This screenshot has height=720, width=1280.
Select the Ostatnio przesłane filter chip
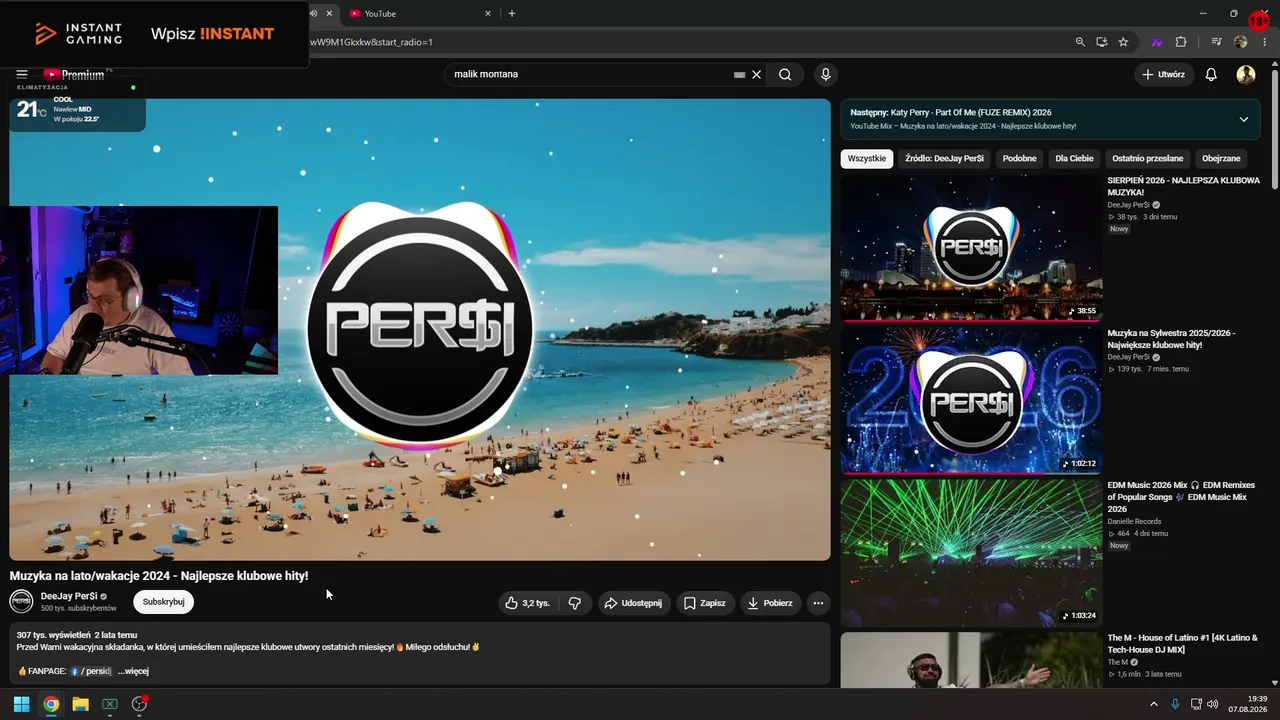tap(1147, 158)
